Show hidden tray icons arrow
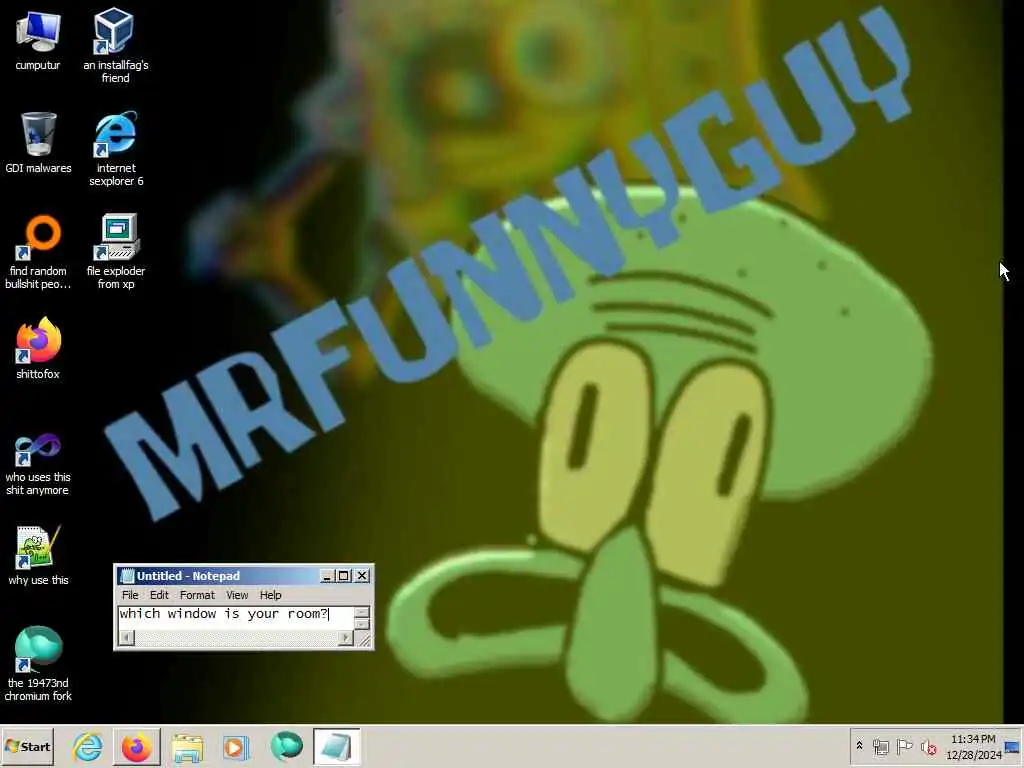Screen dimensions: 1024x768 859,746
